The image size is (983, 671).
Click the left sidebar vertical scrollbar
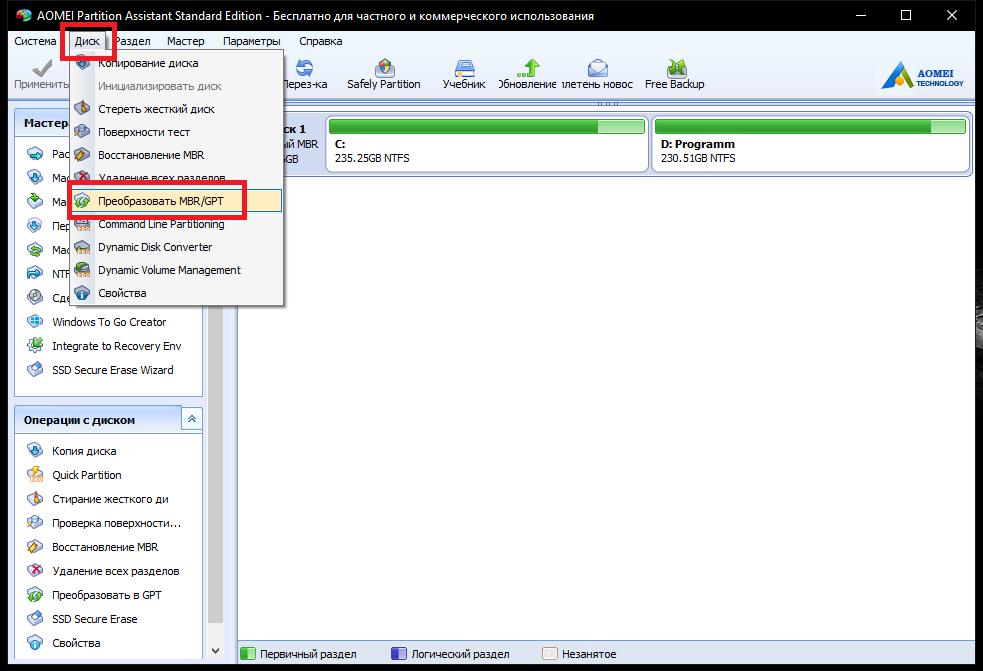click(216, 464)
